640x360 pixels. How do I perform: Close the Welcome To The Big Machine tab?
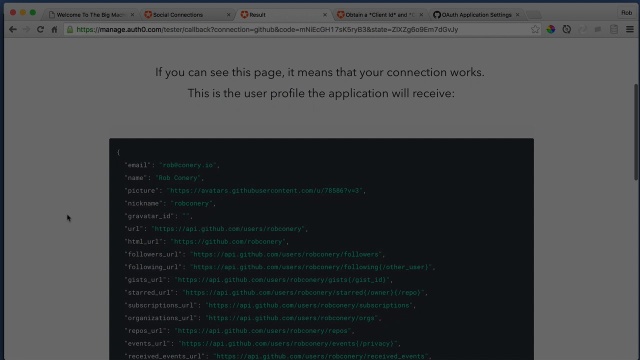[x=132, y=15]
